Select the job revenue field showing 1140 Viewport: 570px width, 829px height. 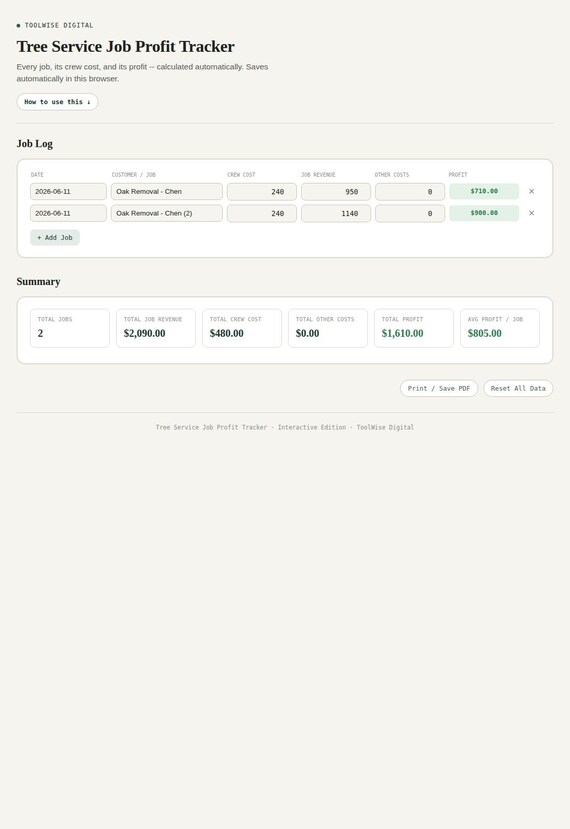[x=336, y=214]
